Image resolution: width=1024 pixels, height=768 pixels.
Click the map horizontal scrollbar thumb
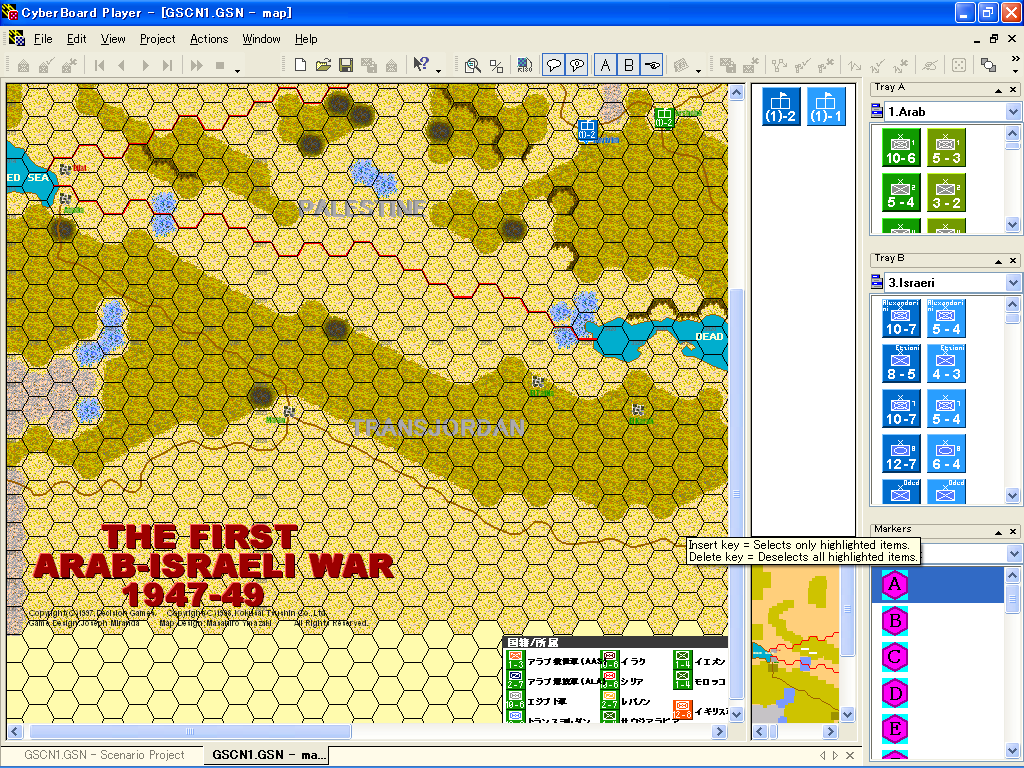pyautogui.click(x=190, y=731)
